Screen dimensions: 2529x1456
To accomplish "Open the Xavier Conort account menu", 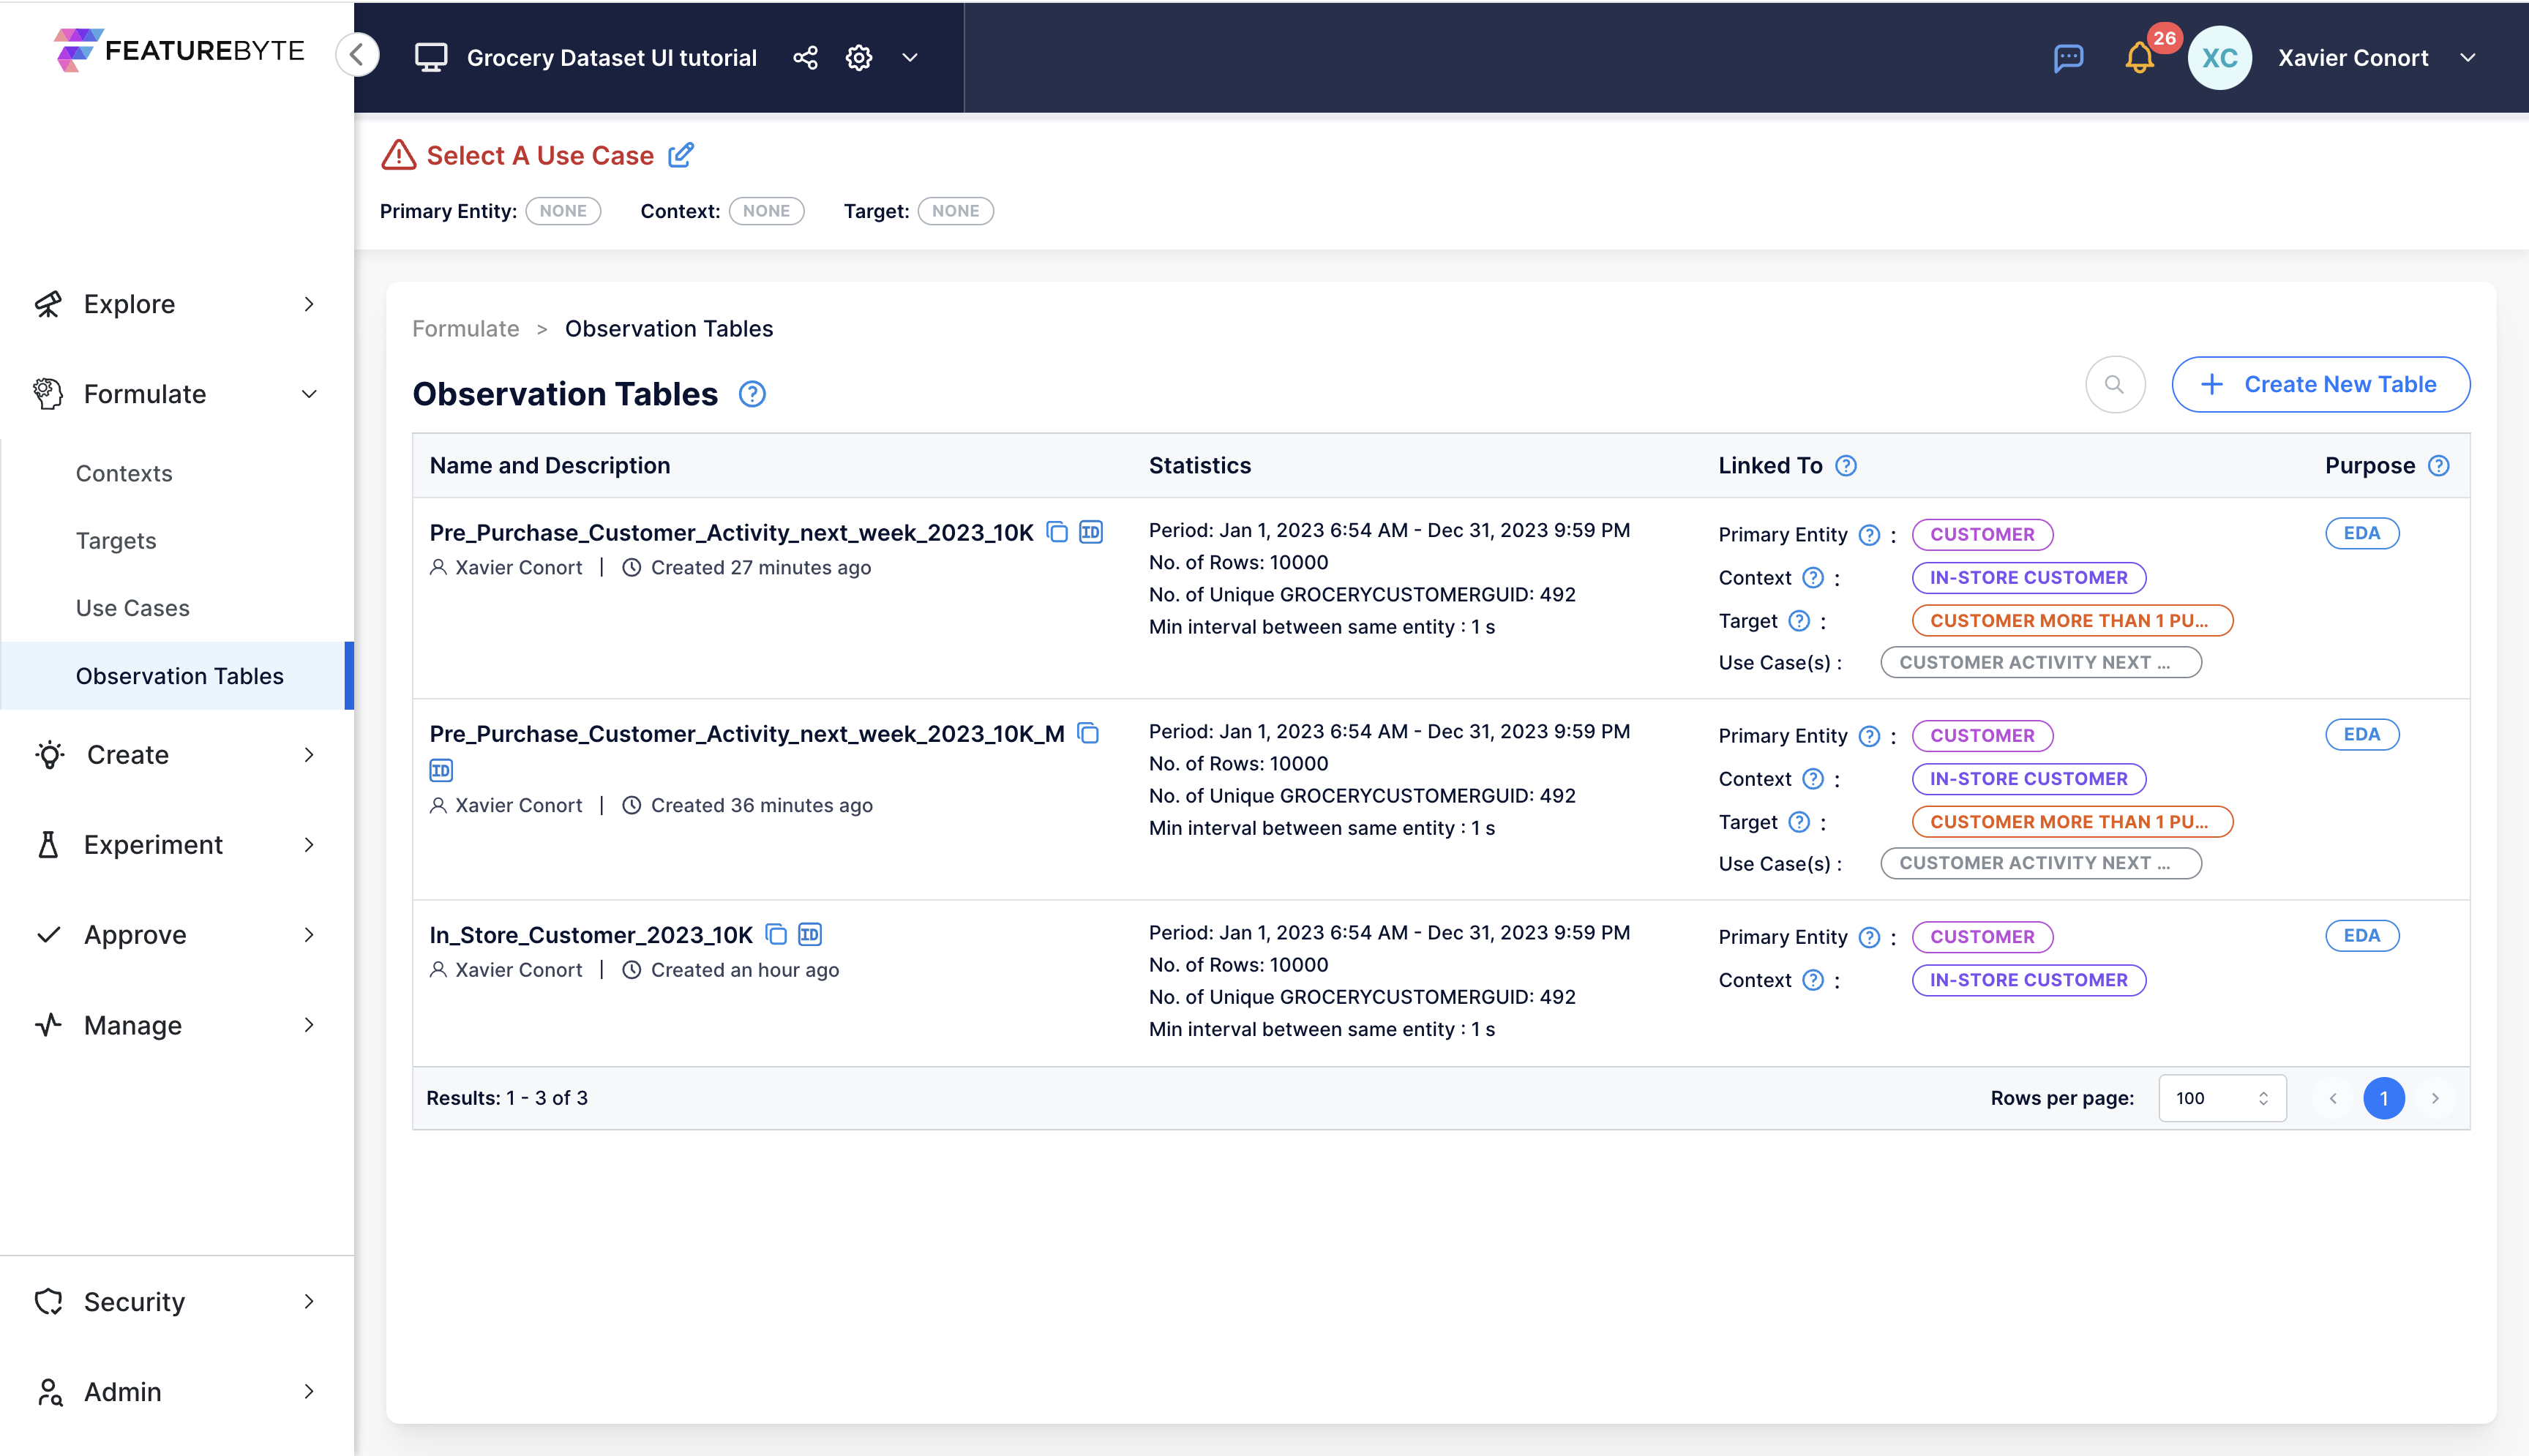I will (x=2377, y=58).
